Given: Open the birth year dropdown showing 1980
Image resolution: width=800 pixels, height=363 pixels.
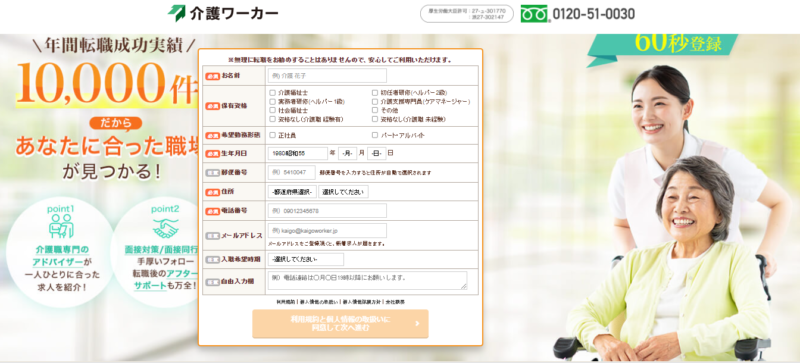Looking at the screenshot, I should tap(297, 153).
